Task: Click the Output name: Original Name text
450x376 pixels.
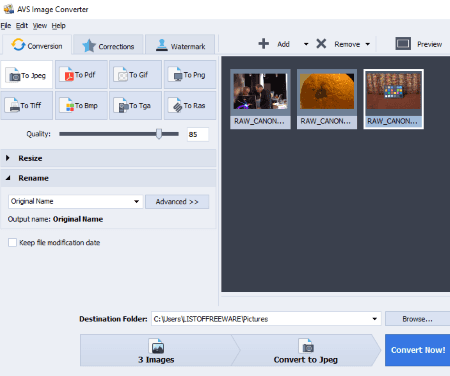Action: [55, 219]
